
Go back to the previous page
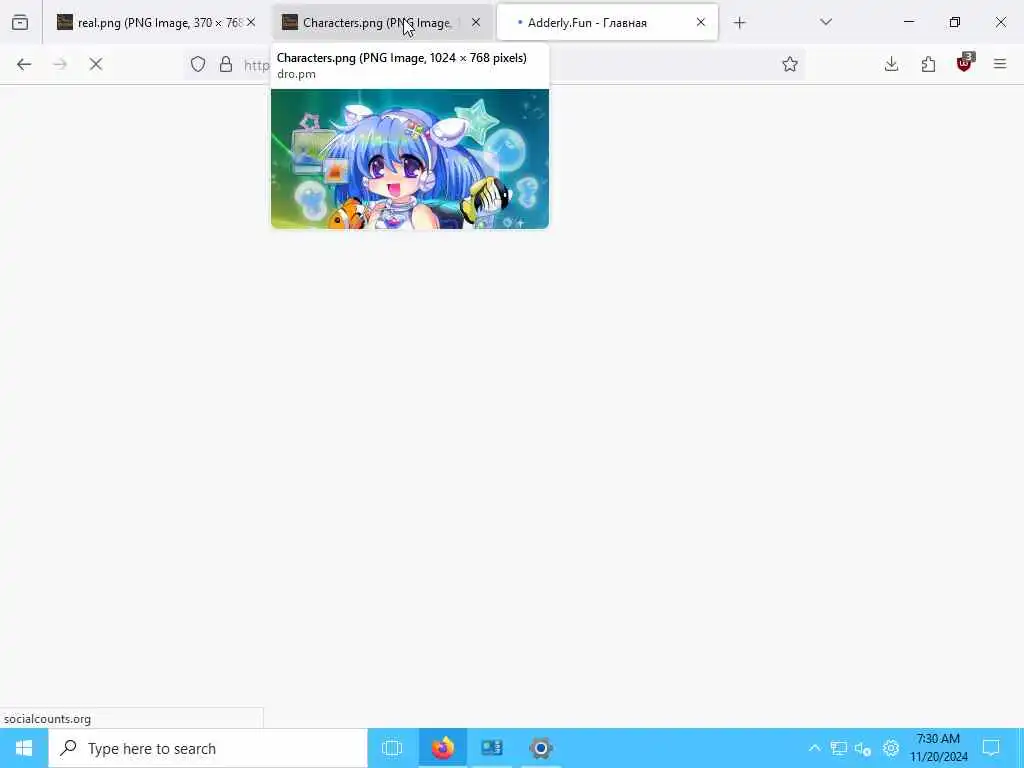24,65
